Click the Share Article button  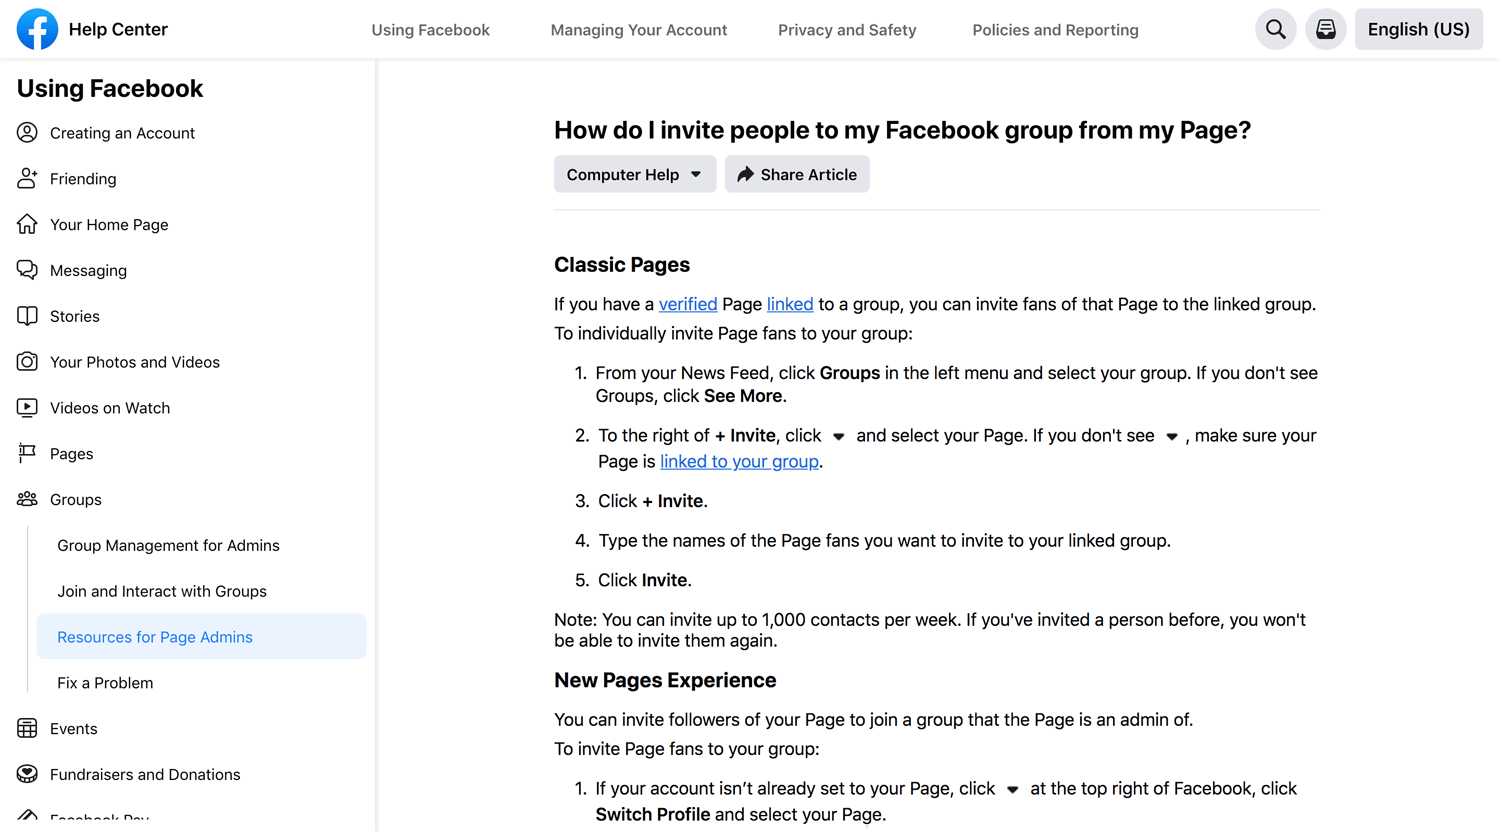[x=797, y=174]
